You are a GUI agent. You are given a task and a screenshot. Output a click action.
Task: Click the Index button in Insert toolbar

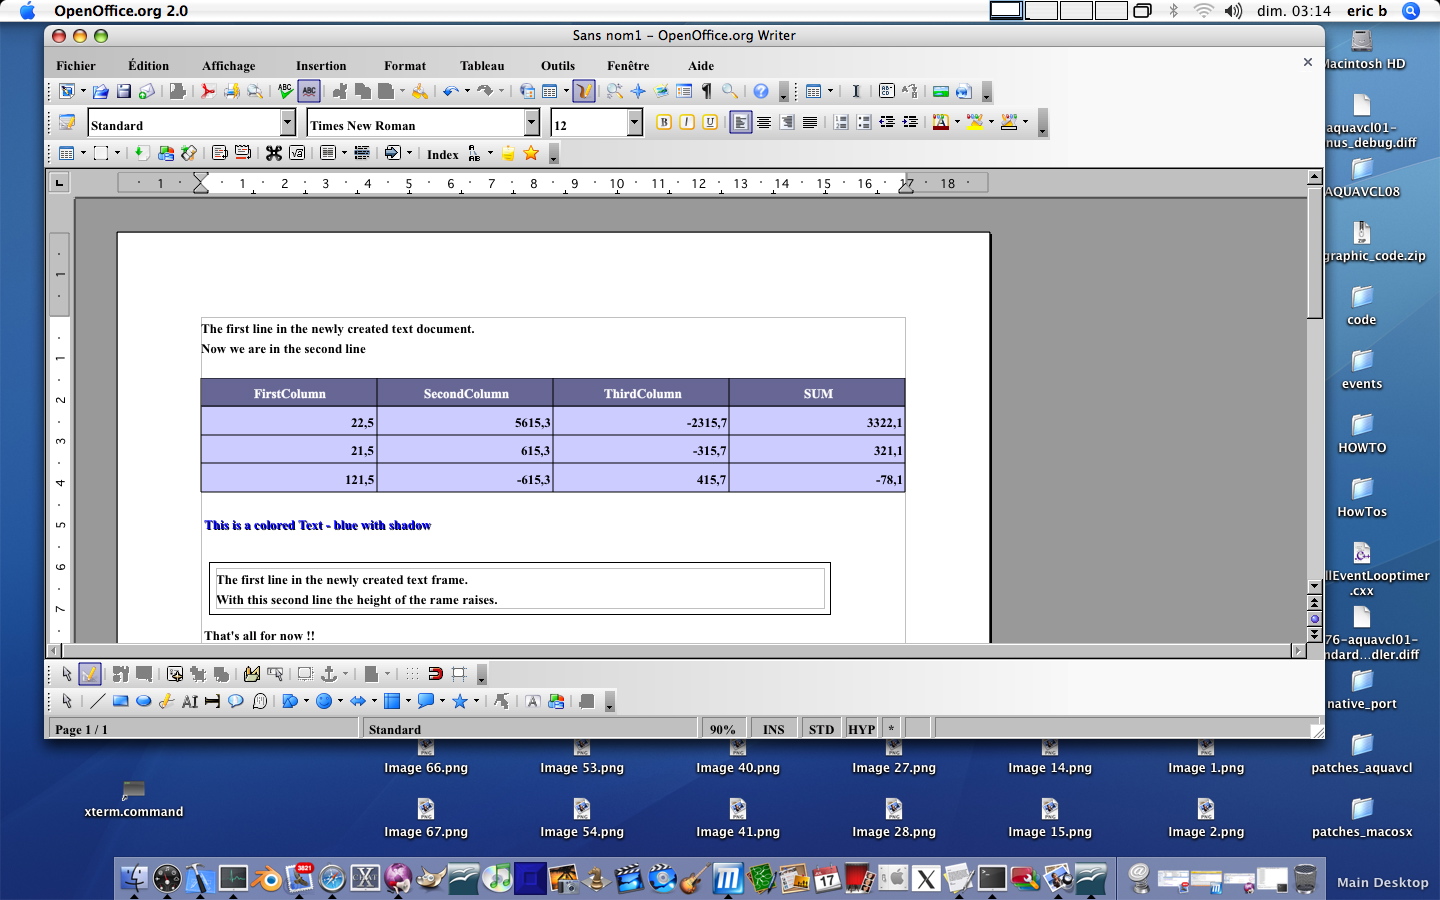click(x=442, y=154)
